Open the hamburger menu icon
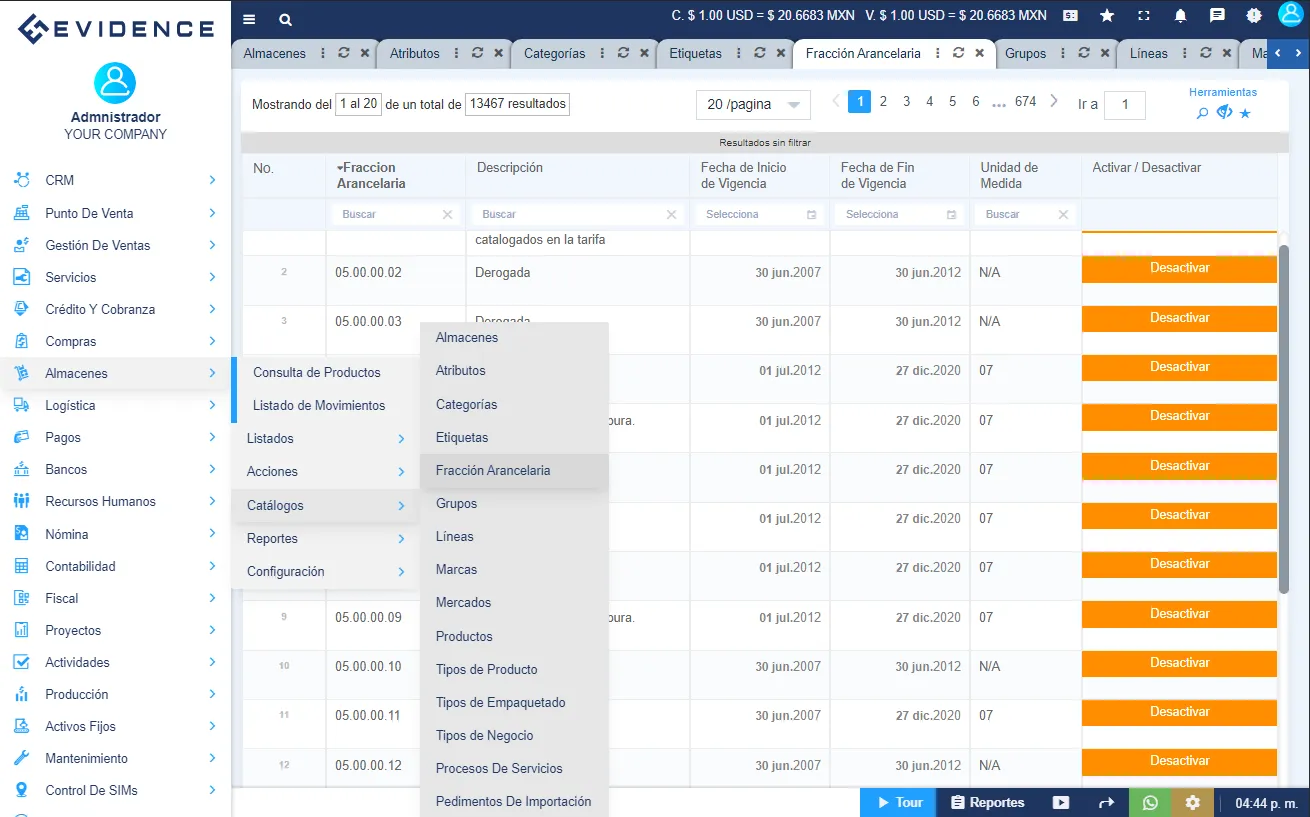 [x=248, y=18]
